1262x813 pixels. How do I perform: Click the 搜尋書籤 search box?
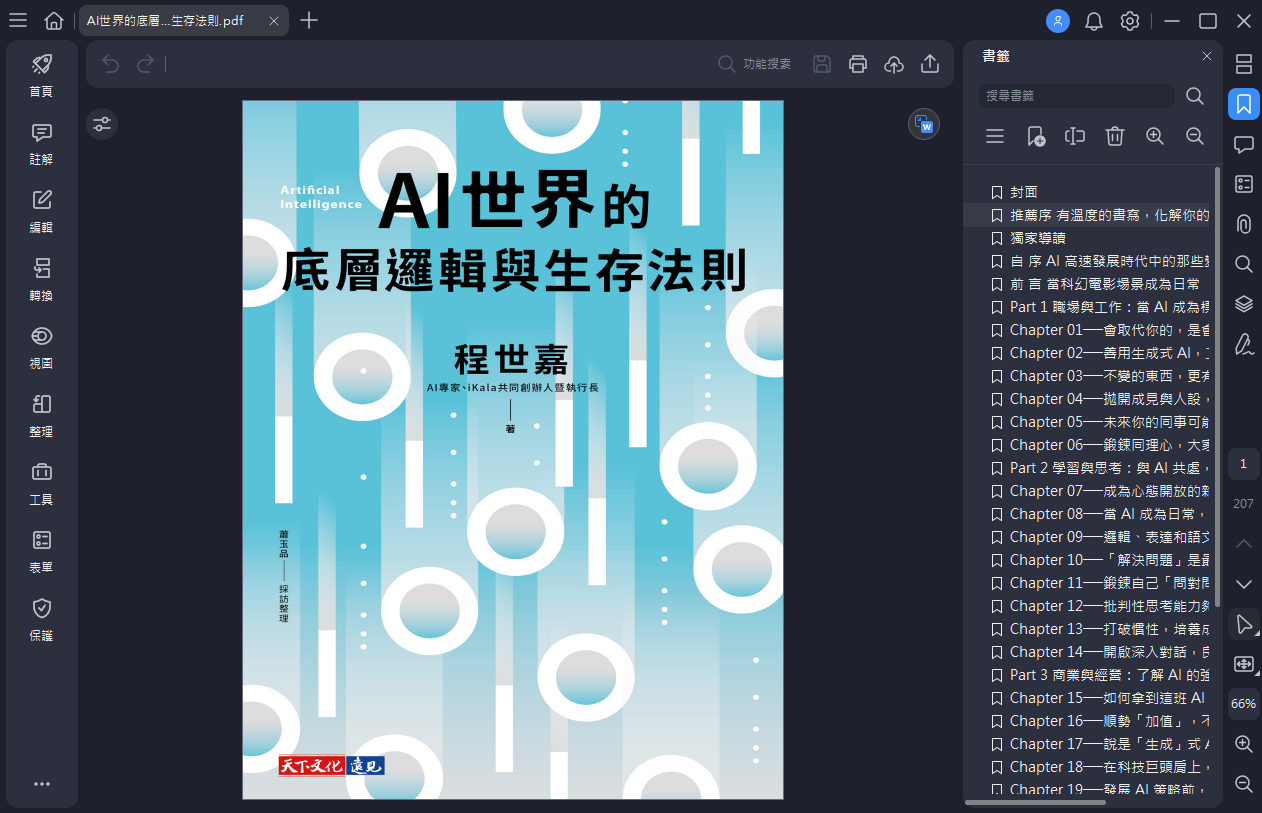pyautogui.click(x=1077, y=96)
